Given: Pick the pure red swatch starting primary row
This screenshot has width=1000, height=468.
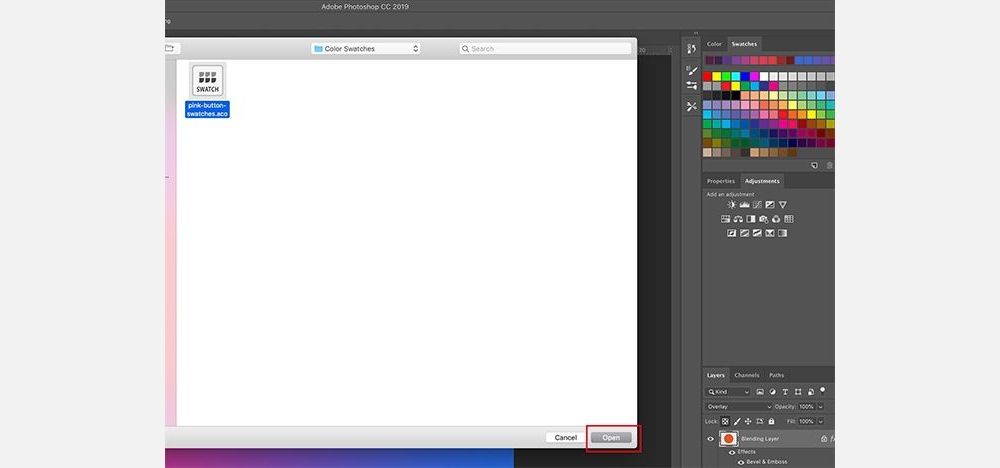Looking at the screenshot, I should 707,77.
